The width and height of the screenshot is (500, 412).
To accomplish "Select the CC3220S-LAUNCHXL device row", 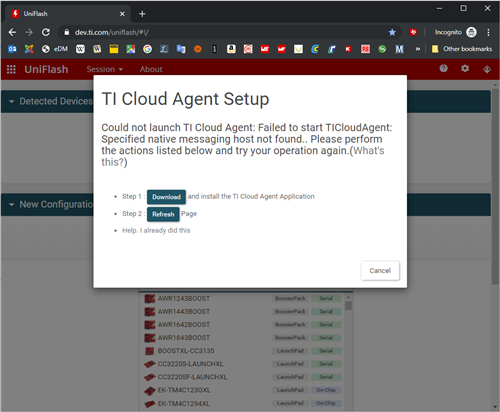I will tap(242, 364).
